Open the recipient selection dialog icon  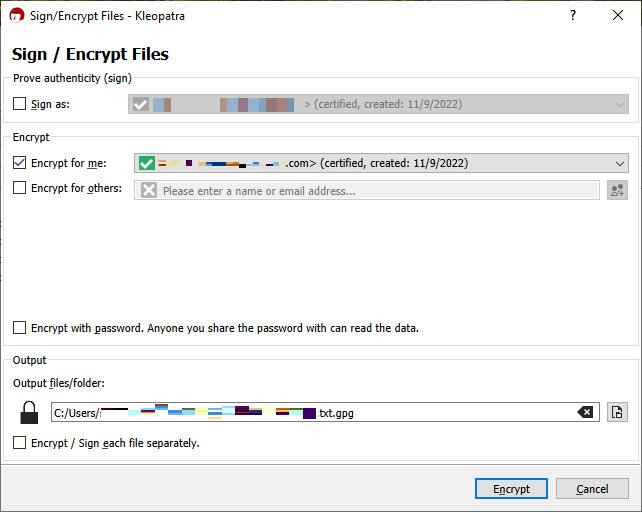pos(617,190)
